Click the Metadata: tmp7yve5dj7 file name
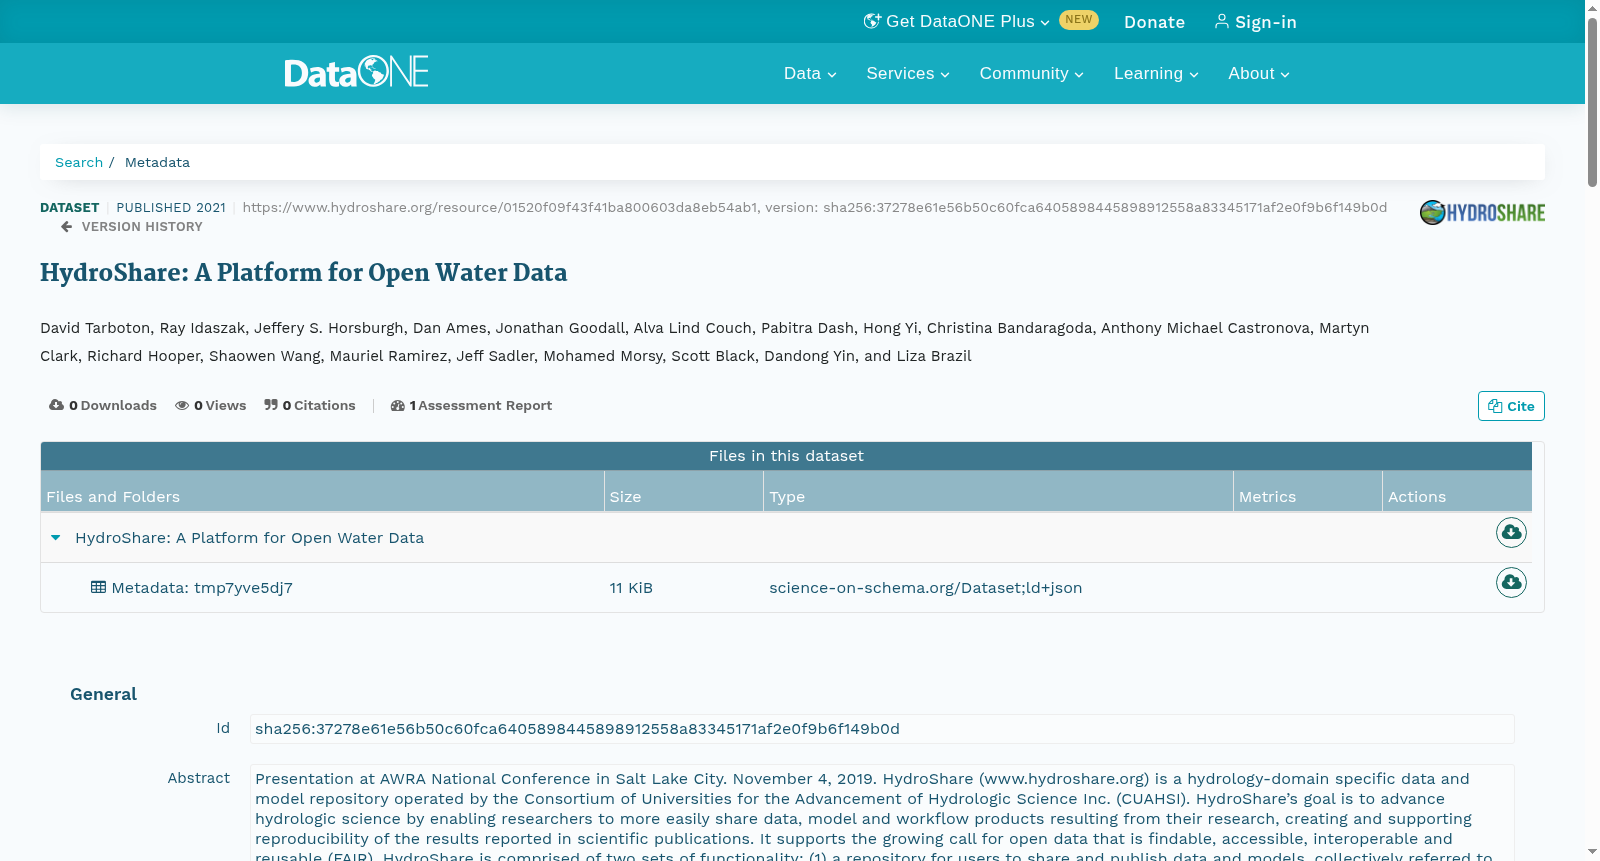The width and height of the screenshot is (1600, 861). coord(202,588)
